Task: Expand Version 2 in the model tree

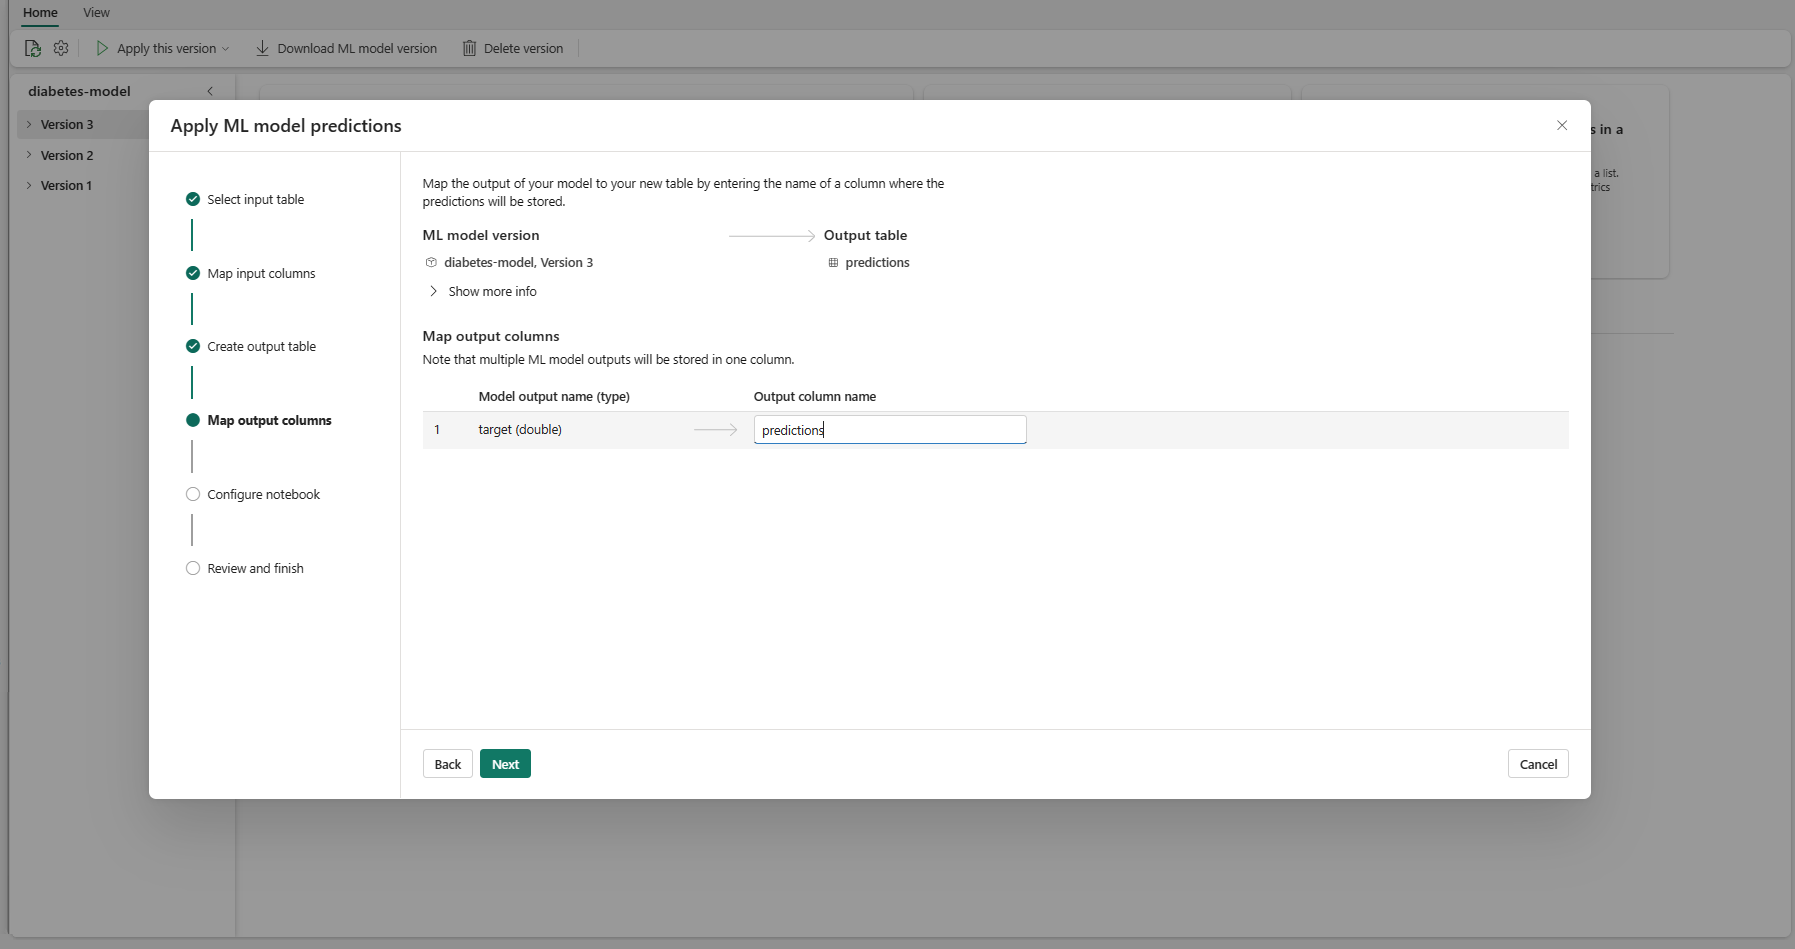Action: tap(29, 155)
